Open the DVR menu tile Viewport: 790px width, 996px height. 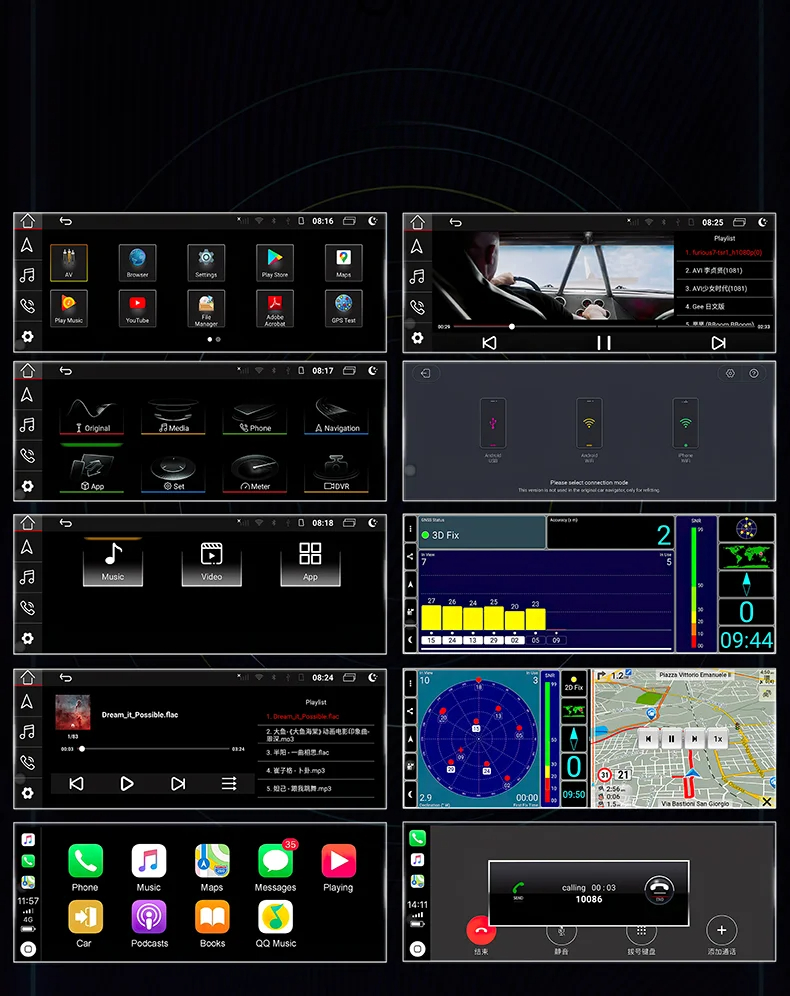click(x=337, y=474)
